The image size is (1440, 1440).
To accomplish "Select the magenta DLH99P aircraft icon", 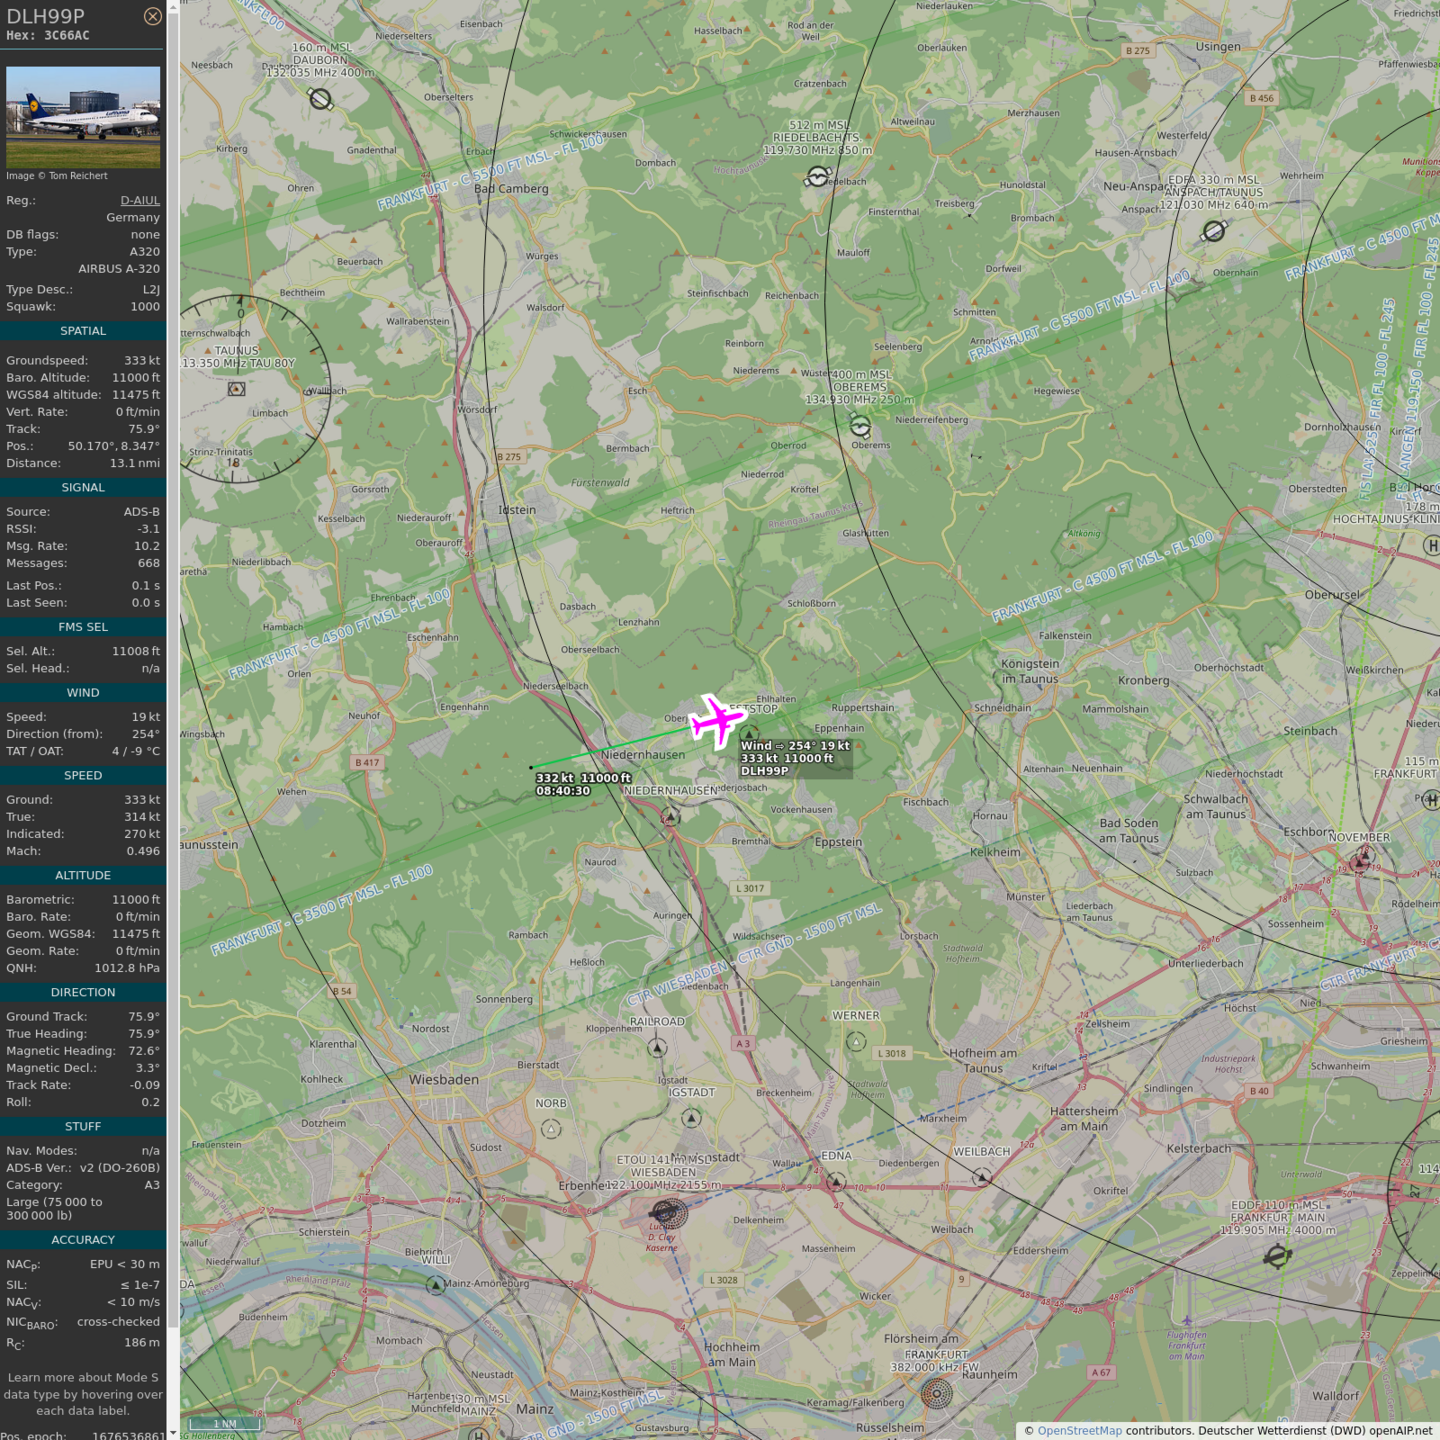I will pyautogui.click(x=716, y=720).
